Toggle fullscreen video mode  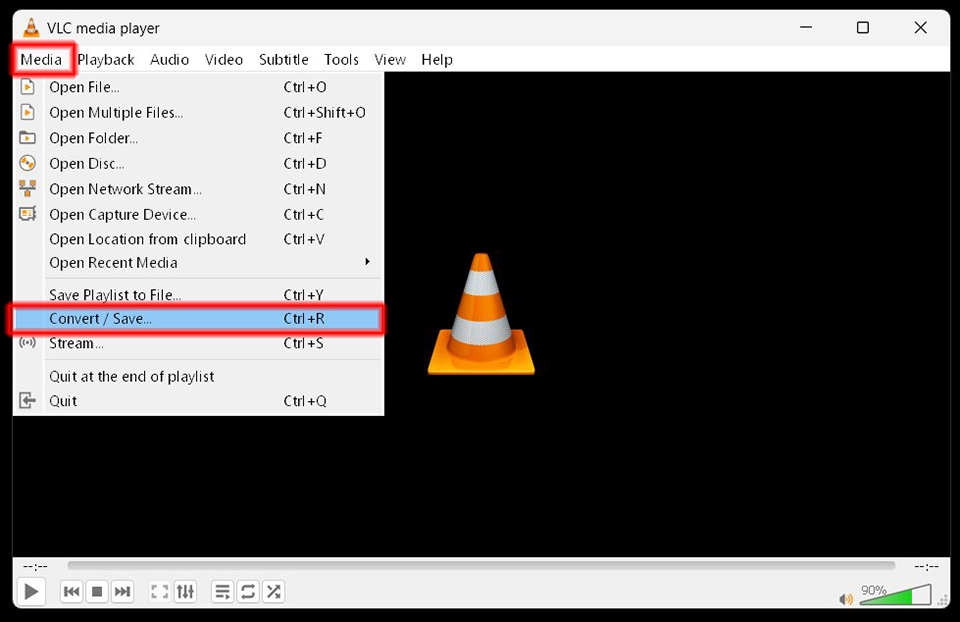[x=159, y=591]
